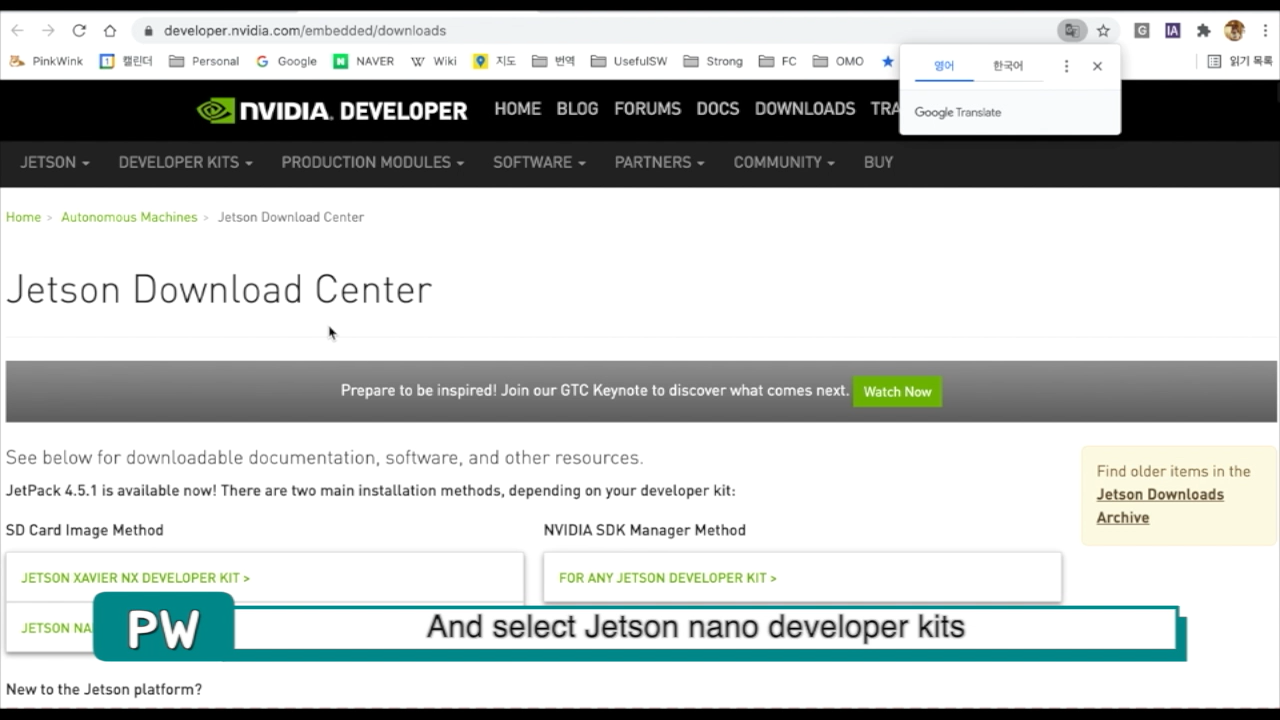Open the FC bookmarks folder
1280x720 pixels.
coord(778,61)
